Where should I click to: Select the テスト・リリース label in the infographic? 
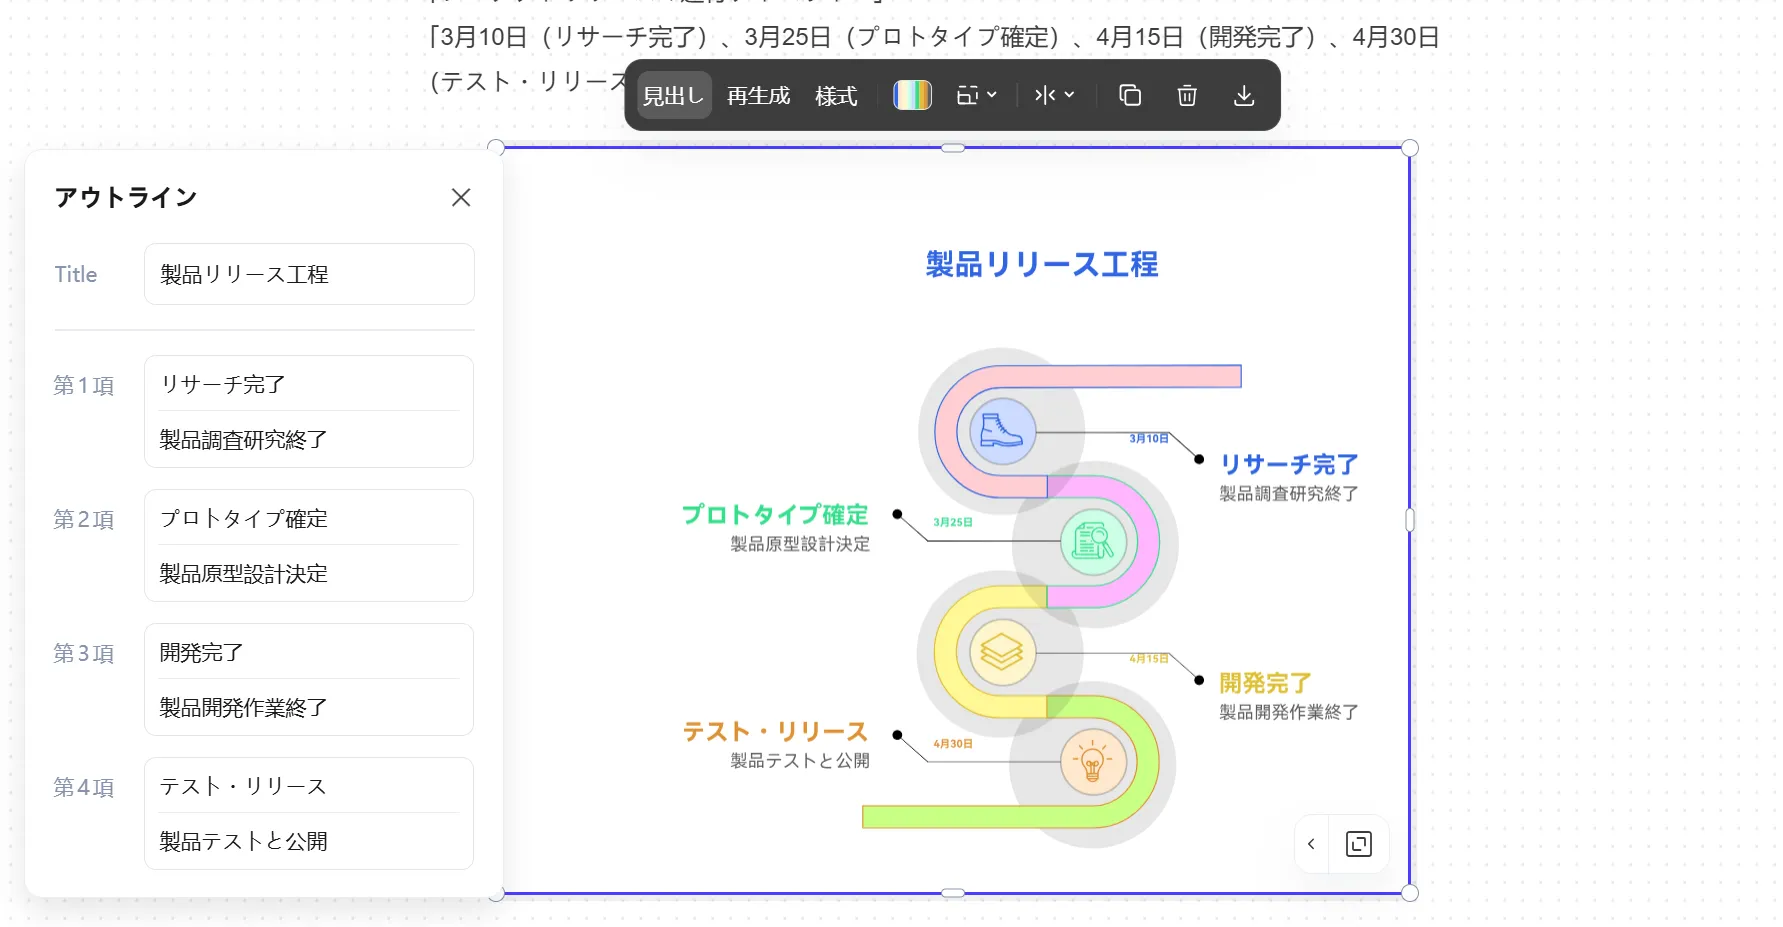click(x=775, y=732)
